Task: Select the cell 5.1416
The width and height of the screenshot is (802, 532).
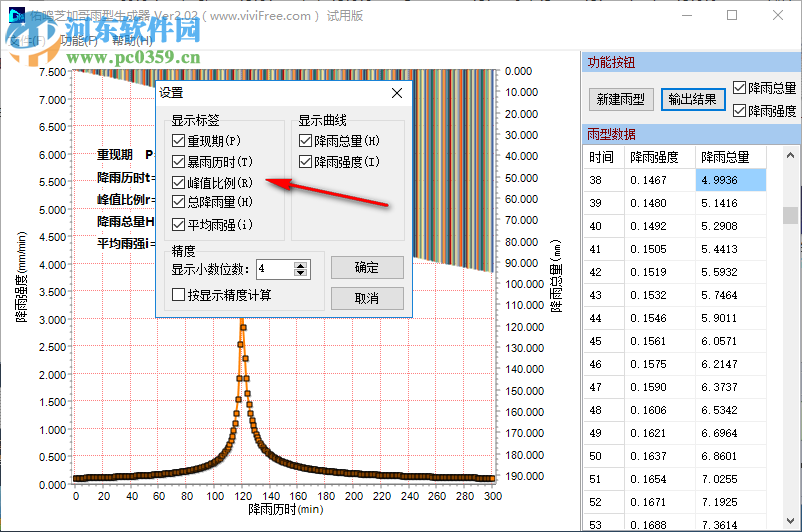Action: (730, 203)
